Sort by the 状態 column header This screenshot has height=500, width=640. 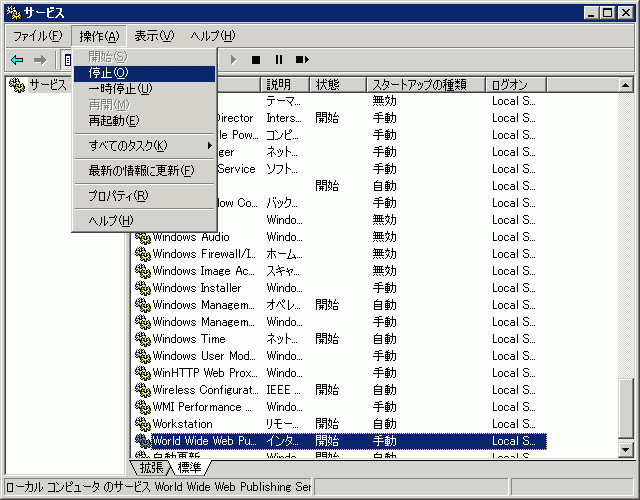click(338, 85)
